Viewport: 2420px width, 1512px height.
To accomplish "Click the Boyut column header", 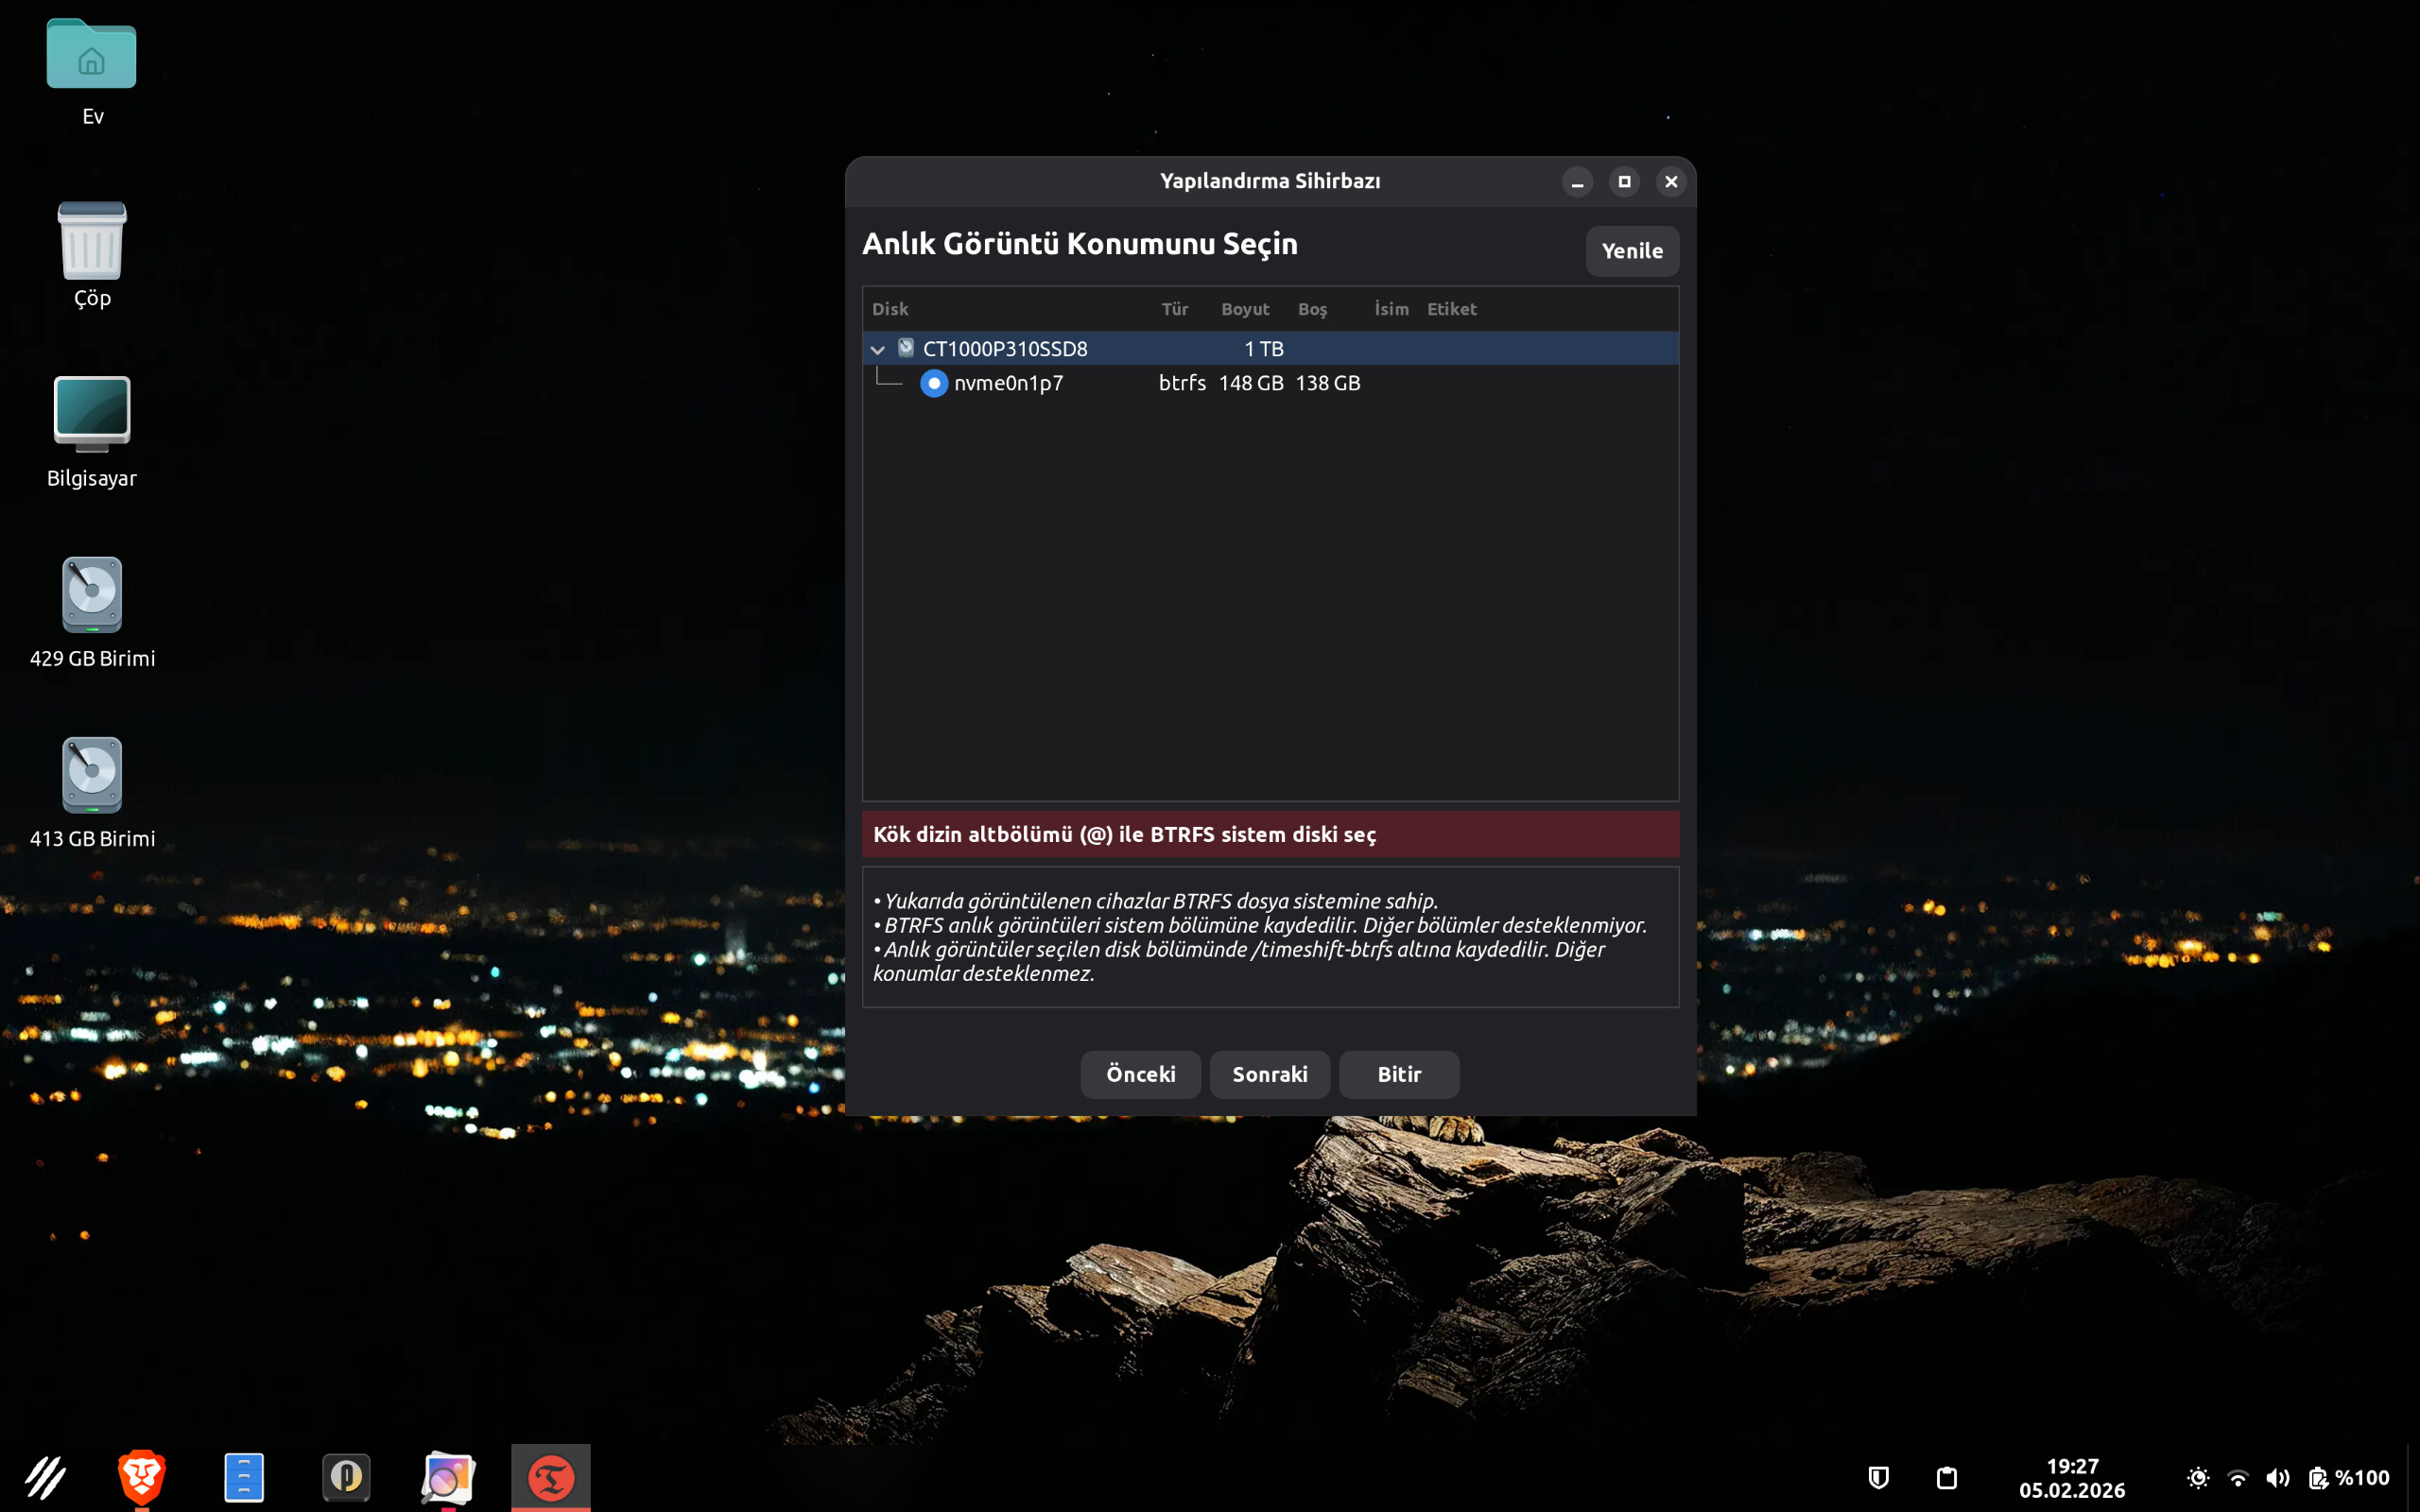I will (1244, 309).
